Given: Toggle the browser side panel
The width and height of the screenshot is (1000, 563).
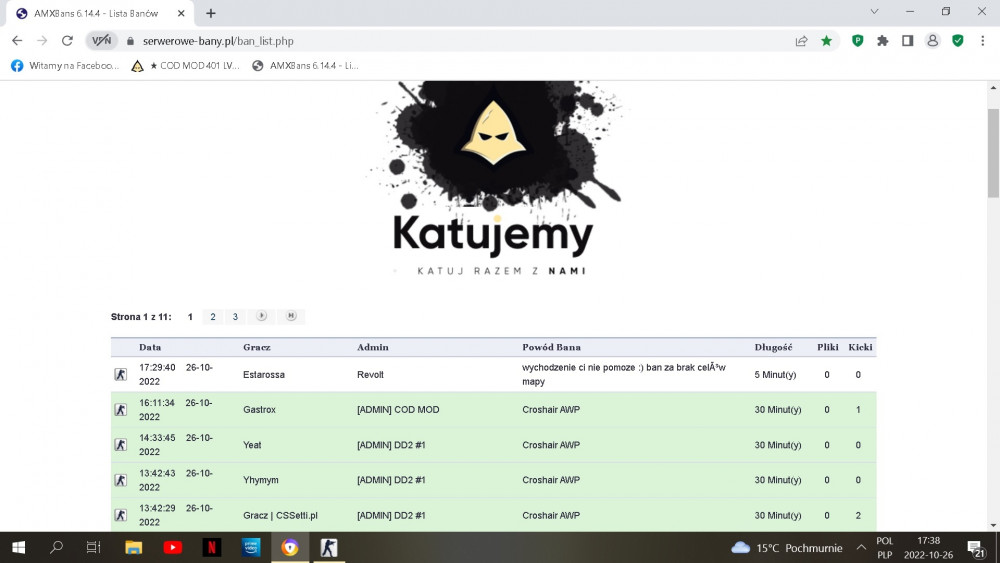Looking at the screenshot, I should pos(908,41).
